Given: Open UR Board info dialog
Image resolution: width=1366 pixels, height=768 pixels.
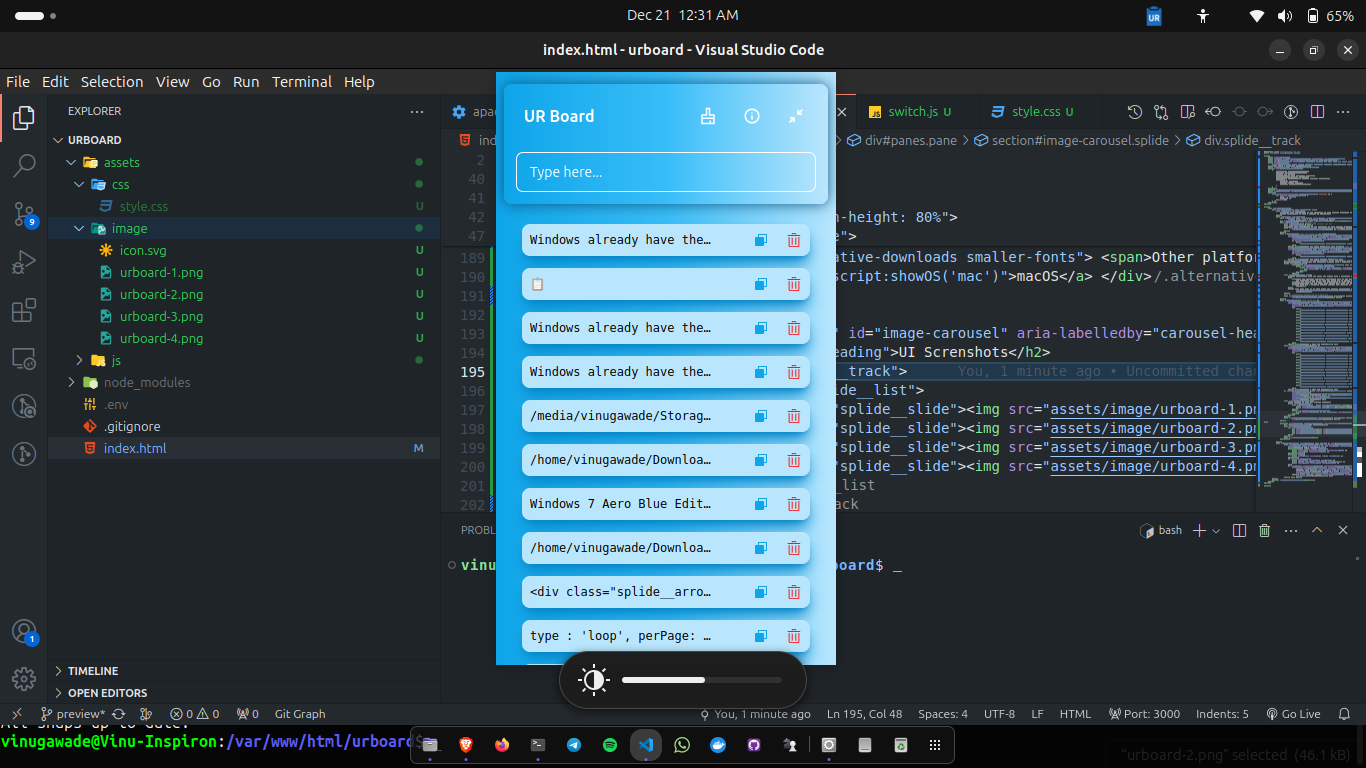Looking at the screenshot, I should (752, 116).
